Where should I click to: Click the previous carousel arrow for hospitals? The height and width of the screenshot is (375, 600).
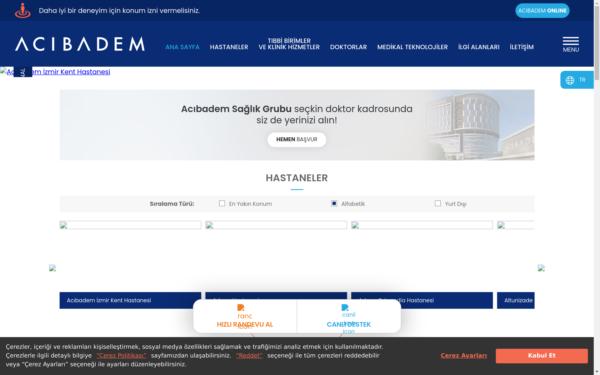pyautogui.click(x=52, y=268)
